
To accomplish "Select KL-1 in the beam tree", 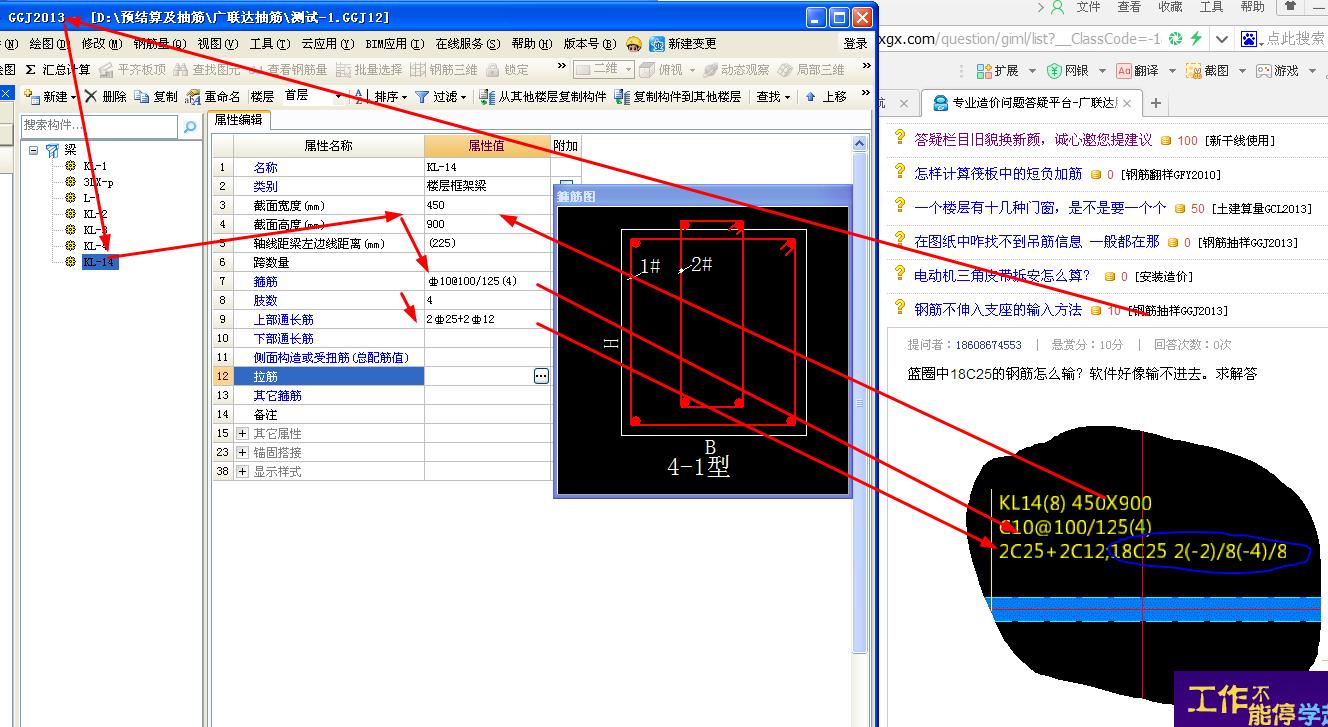I will click(x=95, y=166).
